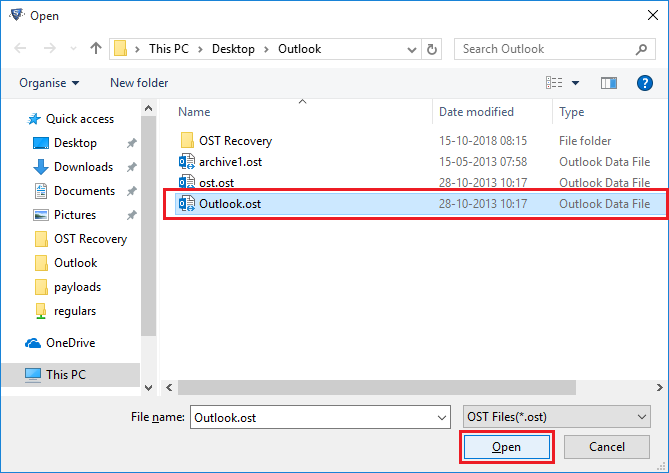Click the search magnifier icon
The height and width of the screenshot is (473, 669).
coord(641,49)
